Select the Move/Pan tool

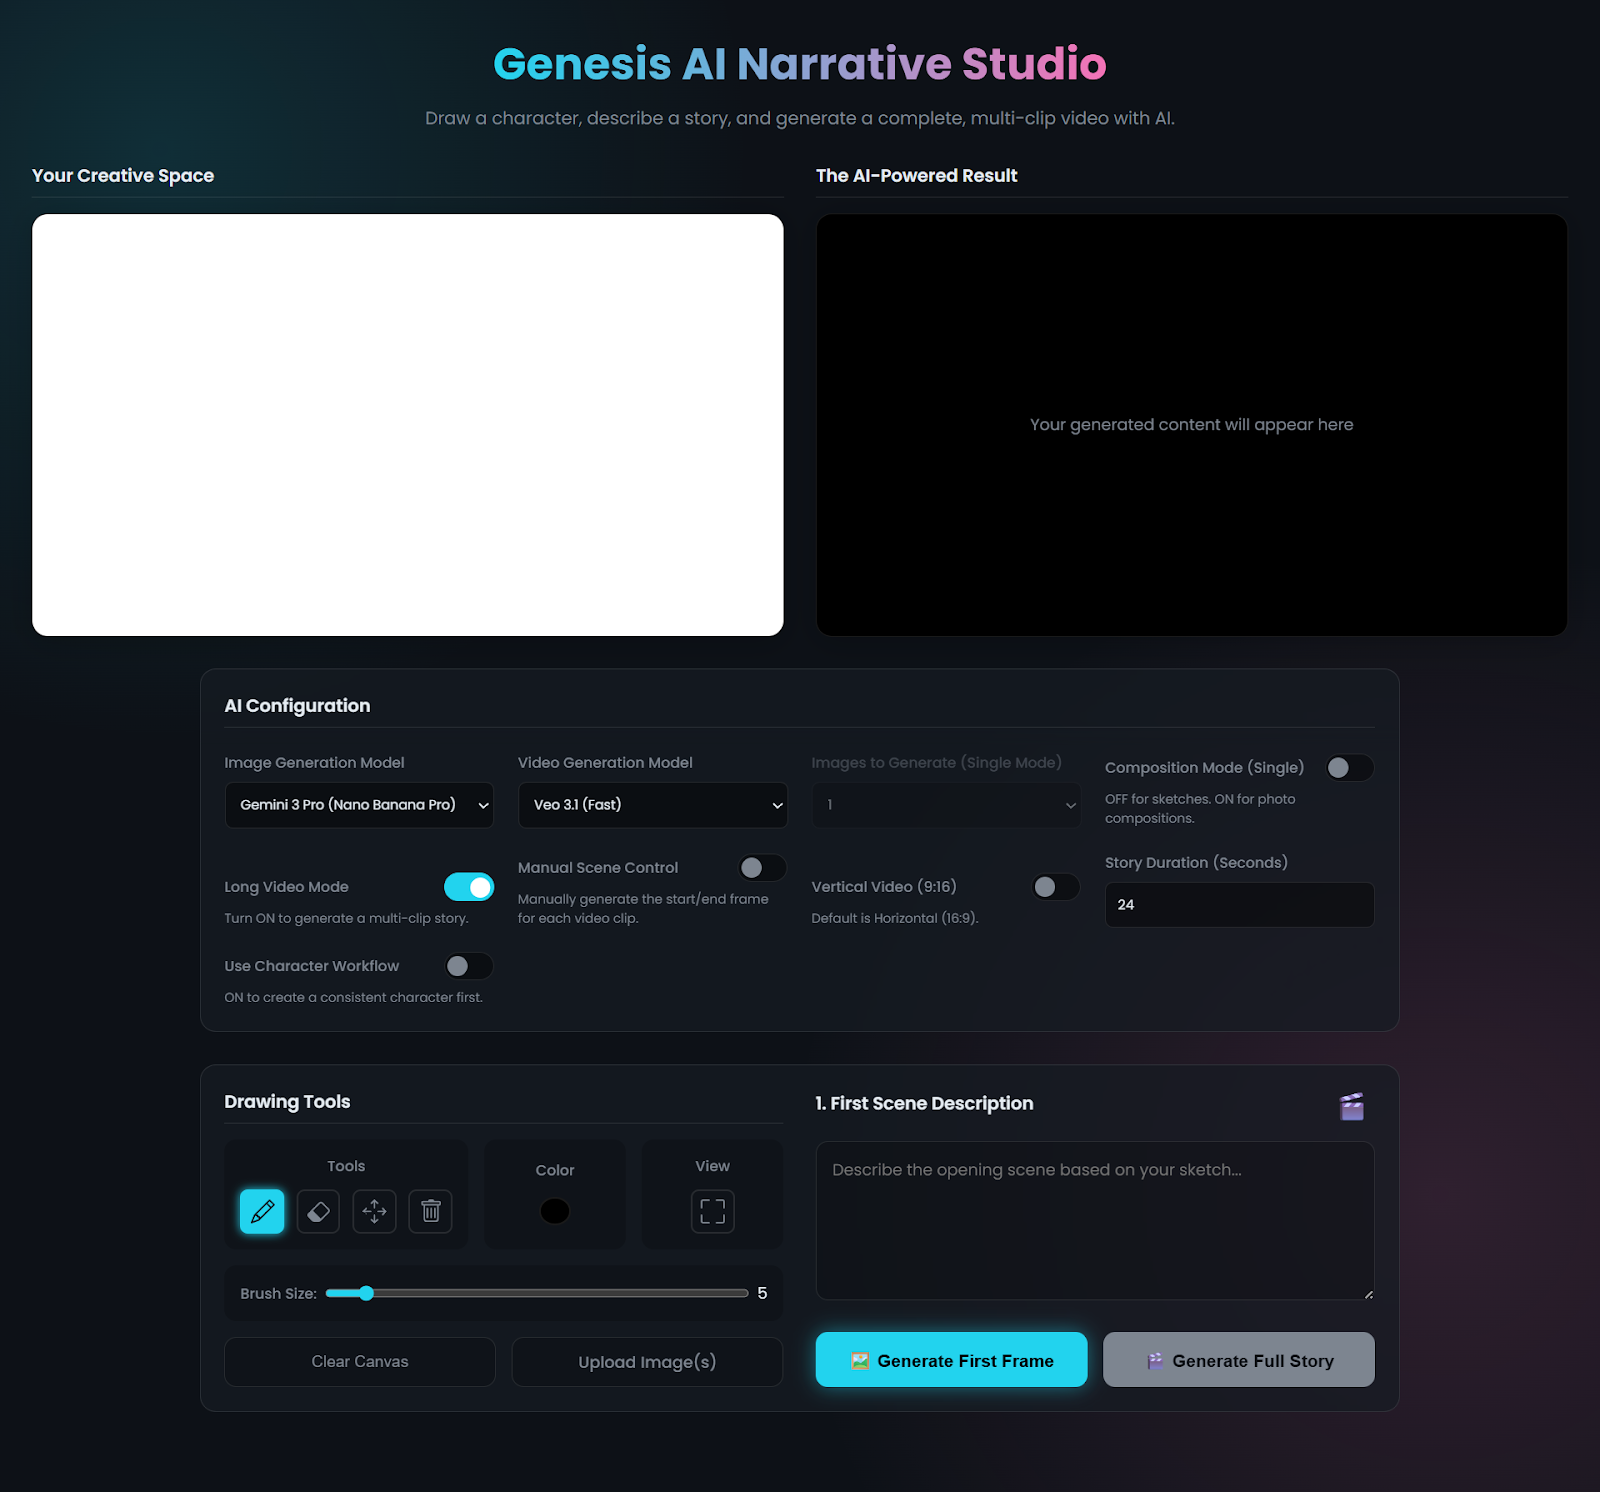tap(374, 1211)
